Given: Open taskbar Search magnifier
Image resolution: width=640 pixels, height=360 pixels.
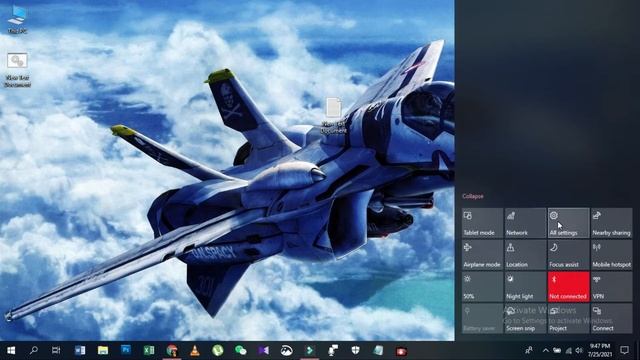Looking at the screenshot, I should click(x=34, y=350).
